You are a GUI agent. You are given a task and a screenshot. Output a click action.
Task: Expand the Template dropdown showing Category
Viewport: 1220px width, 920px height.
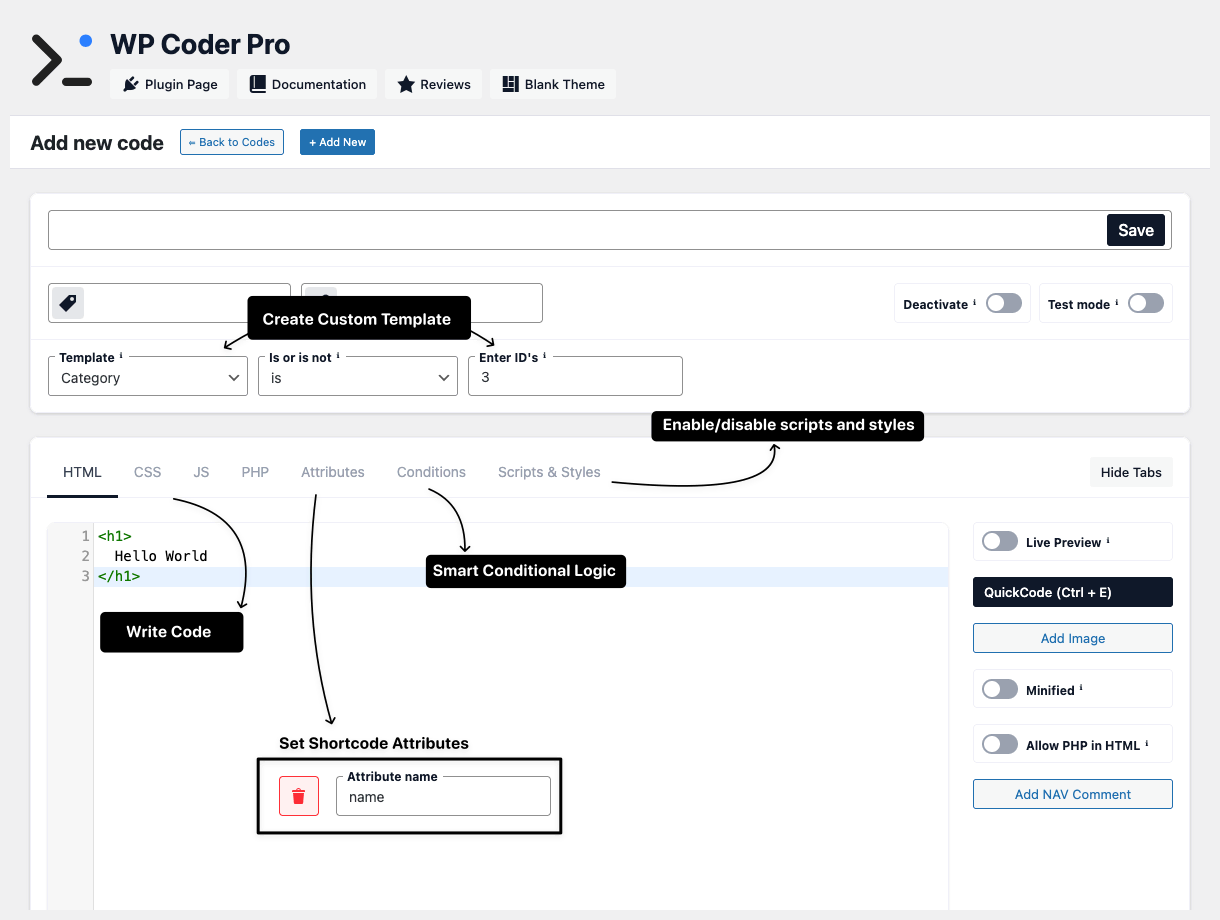(x=148, y=377)
